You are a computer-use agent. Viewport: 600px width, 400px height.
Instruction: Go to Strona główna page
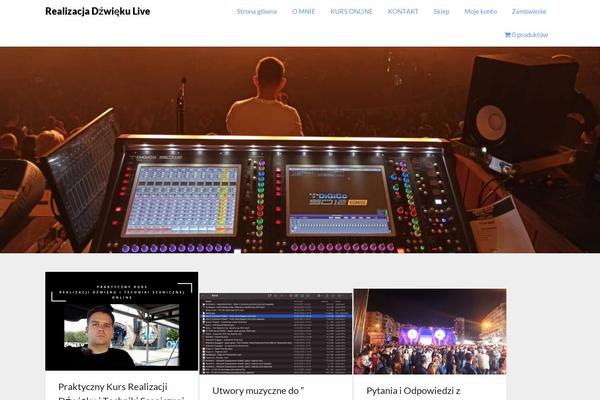coord(257,11)
